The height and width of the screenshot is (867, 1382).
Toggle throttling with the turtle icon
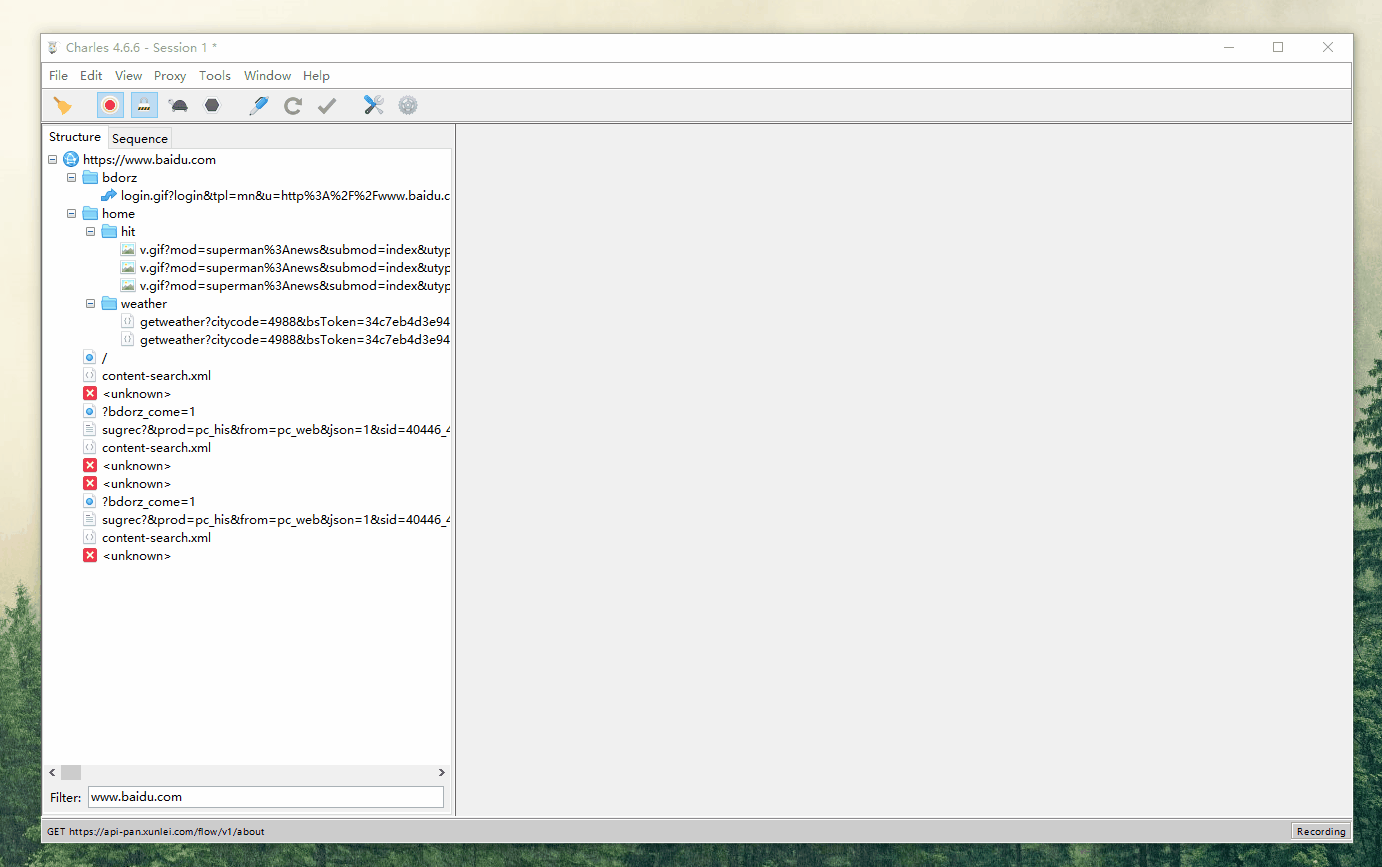click(x=179, y=105)
